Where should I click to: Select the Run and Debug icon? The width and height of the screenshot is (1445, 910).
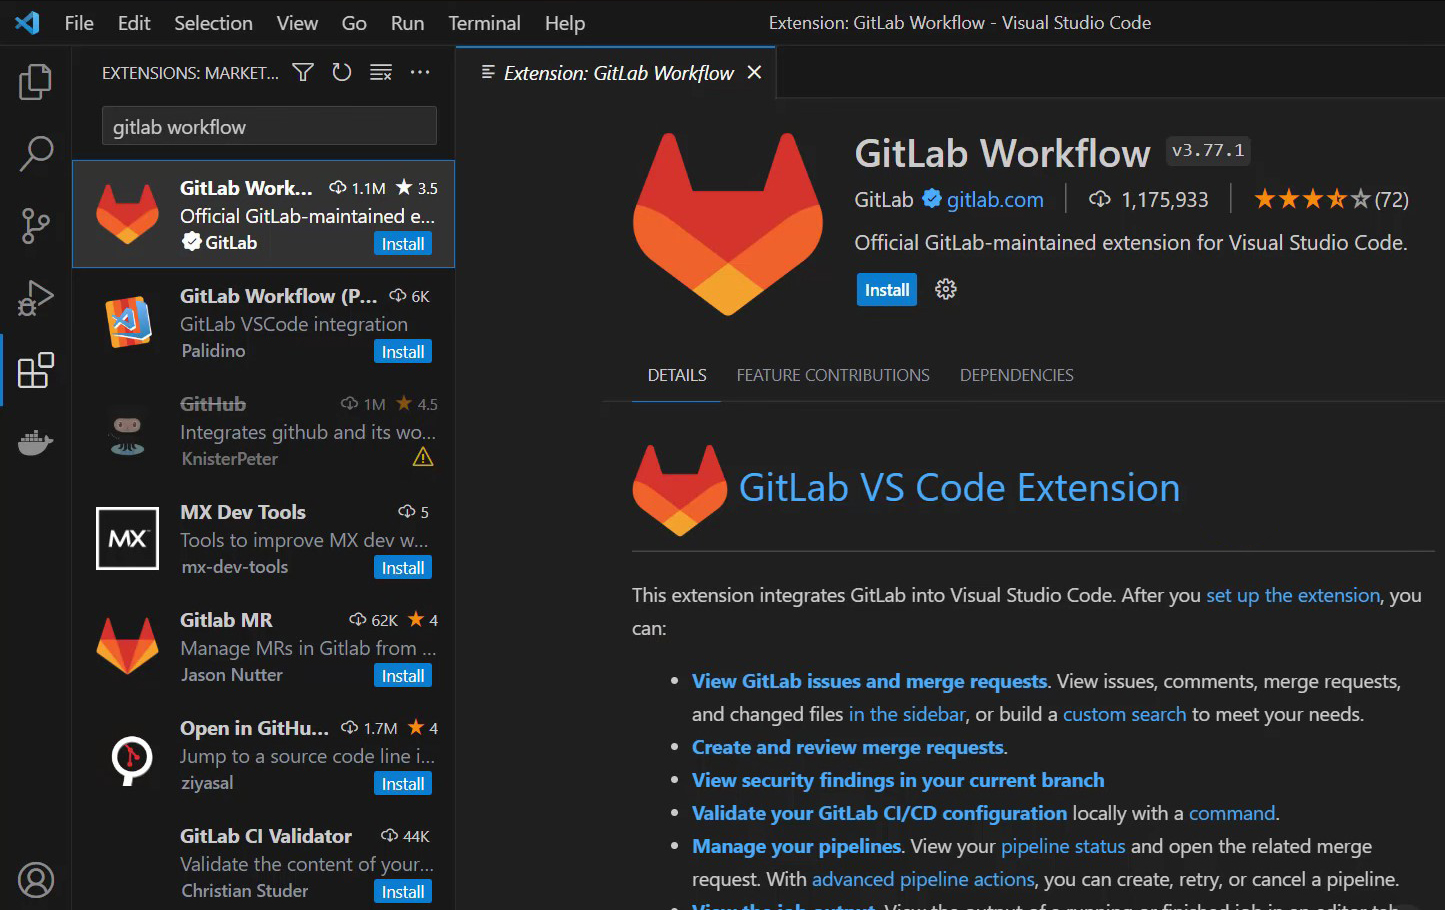point(35,298)
